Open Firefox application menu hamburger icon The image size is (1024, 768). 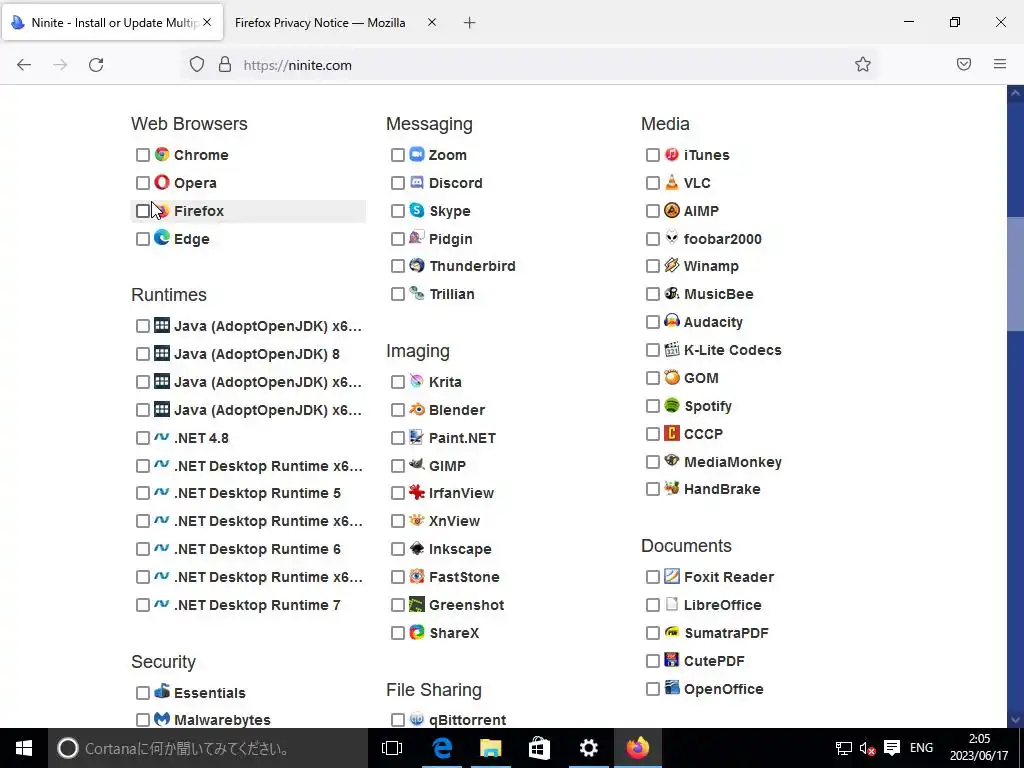(x=1000, y=64)
